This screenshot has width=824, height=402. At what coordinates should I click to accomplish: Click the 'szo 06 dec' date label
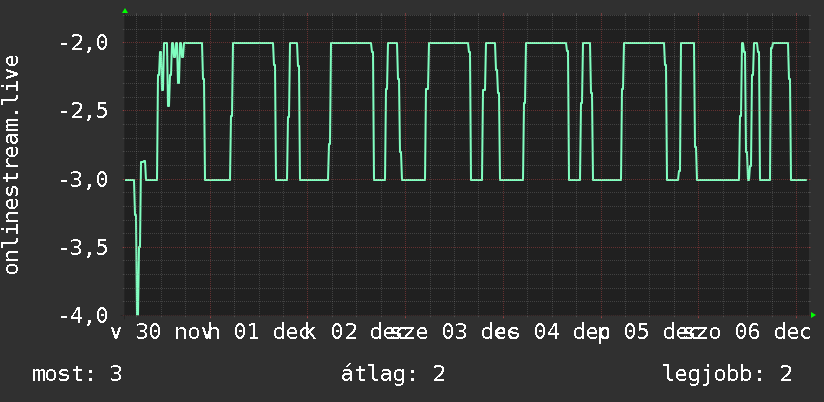pyautogui.click(x=748, y=332)
